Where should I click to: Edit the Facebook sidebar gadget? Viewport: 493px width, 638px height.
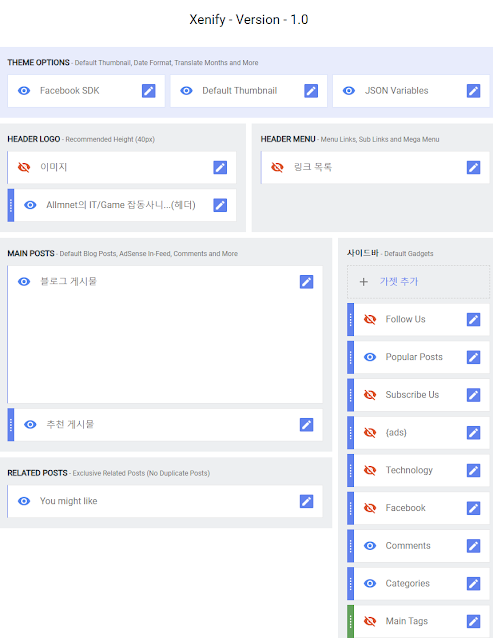473,508
